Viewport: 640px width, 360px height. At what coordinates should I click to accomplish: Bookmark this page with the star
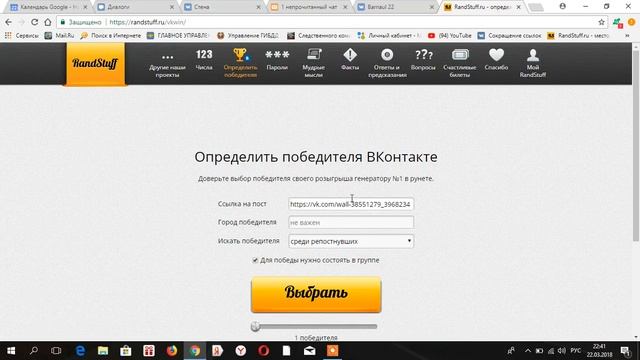coord(601,22)
